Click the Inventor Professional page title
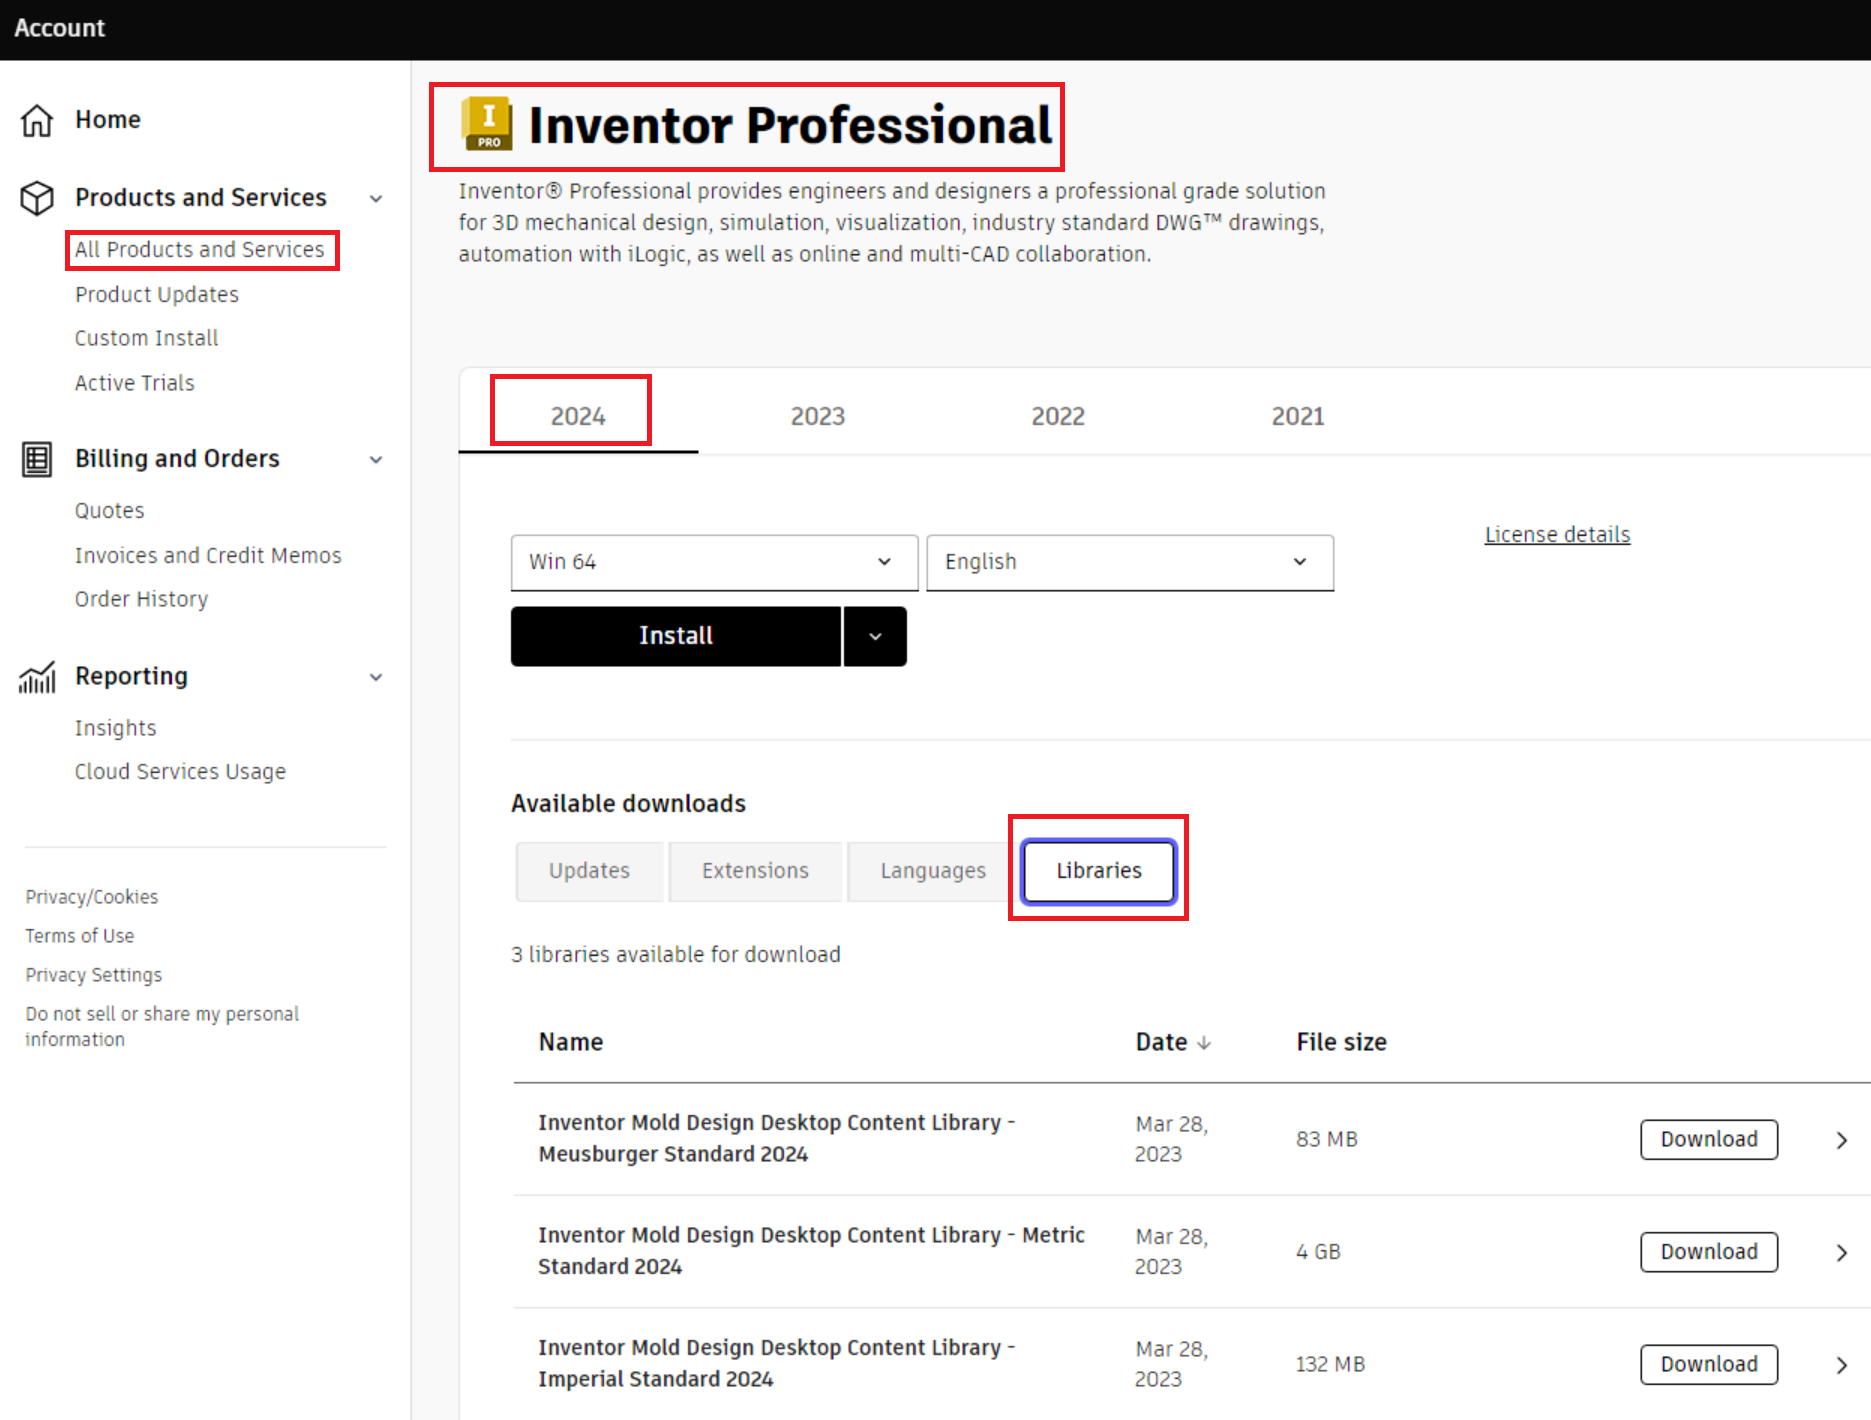 tap(790, 125)
